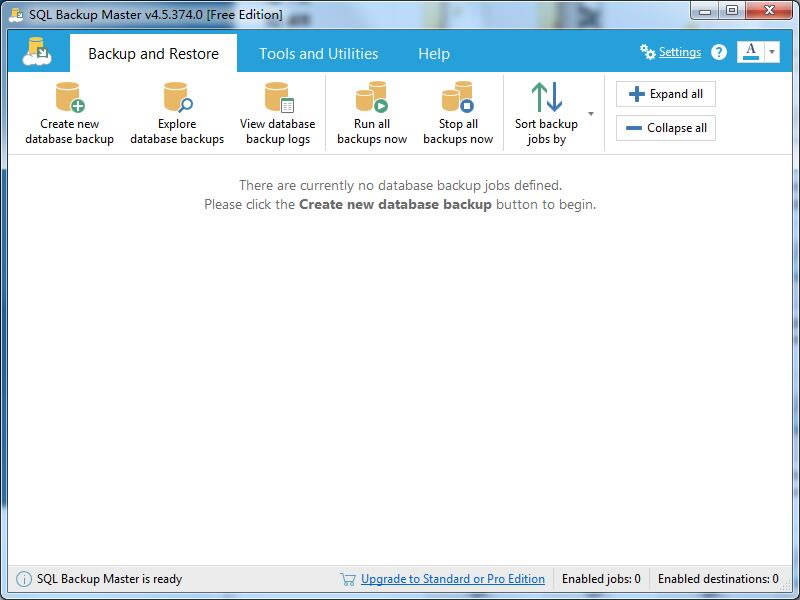Open the Help tab
Image resolution: width=800 pixels, height=600 pixels.
(x=433, y=53)
